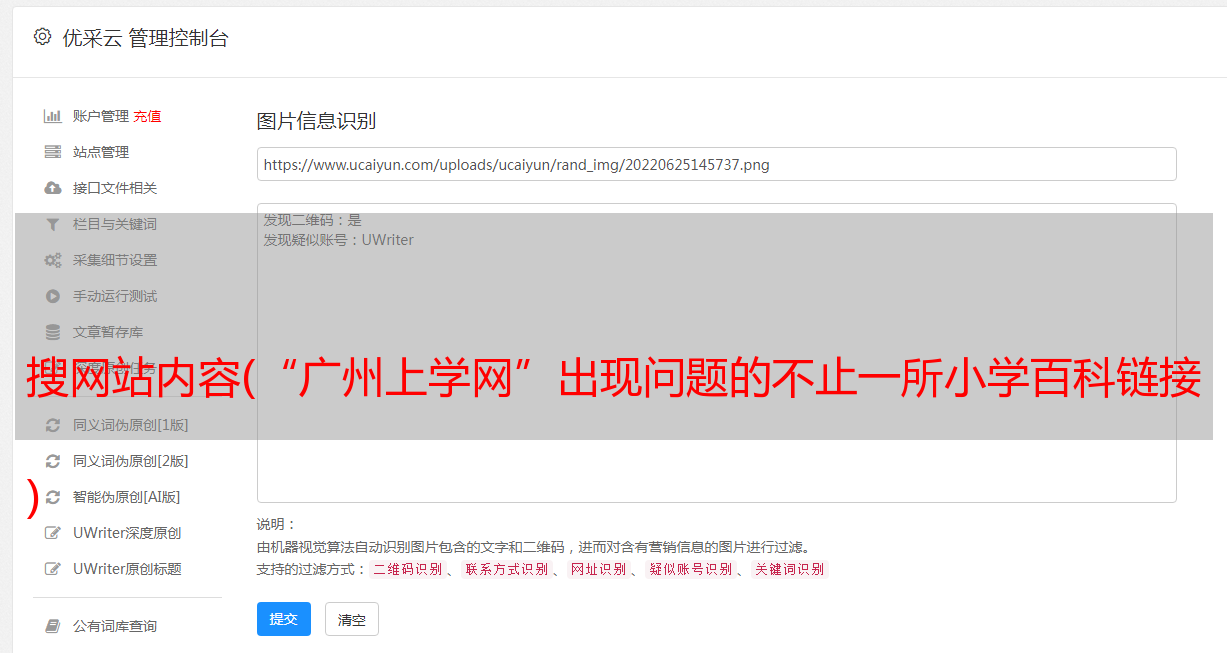Click refresh icon next to 智能伪原创[AI版]
1227x653 pixels.
(53, 497)
